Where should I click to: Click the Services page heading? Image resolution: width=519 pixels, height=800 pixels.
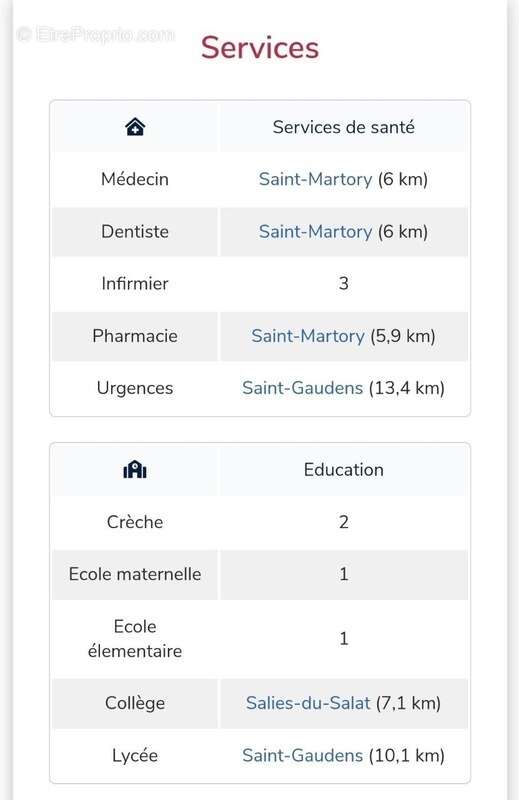tap(260, 48)
